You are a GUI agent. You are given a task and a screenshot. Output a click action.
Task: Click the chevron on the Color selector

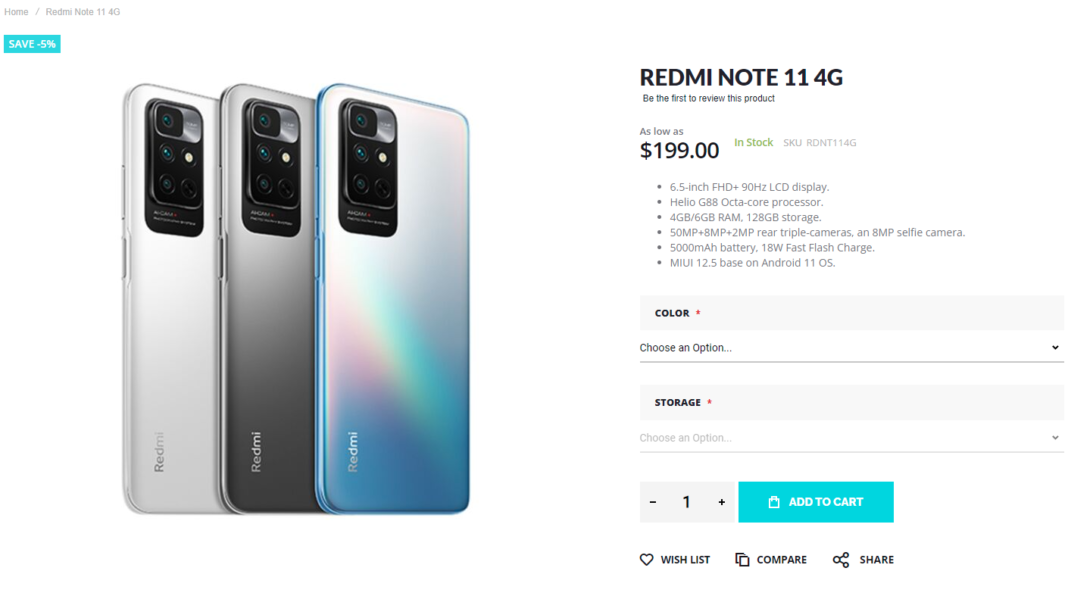pyautogui.click(x=1055, y=347)
